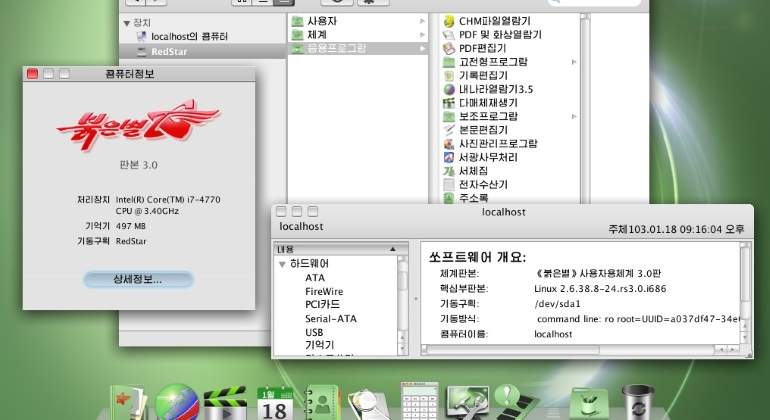Open 기록편집기 from the application list
770x420 pixels.
pyautogui.click(x=475, y=76)
